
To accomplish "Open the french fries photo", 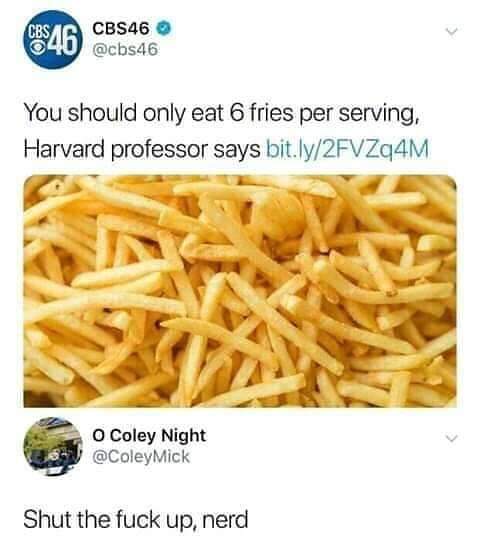I will pos(240,291).
